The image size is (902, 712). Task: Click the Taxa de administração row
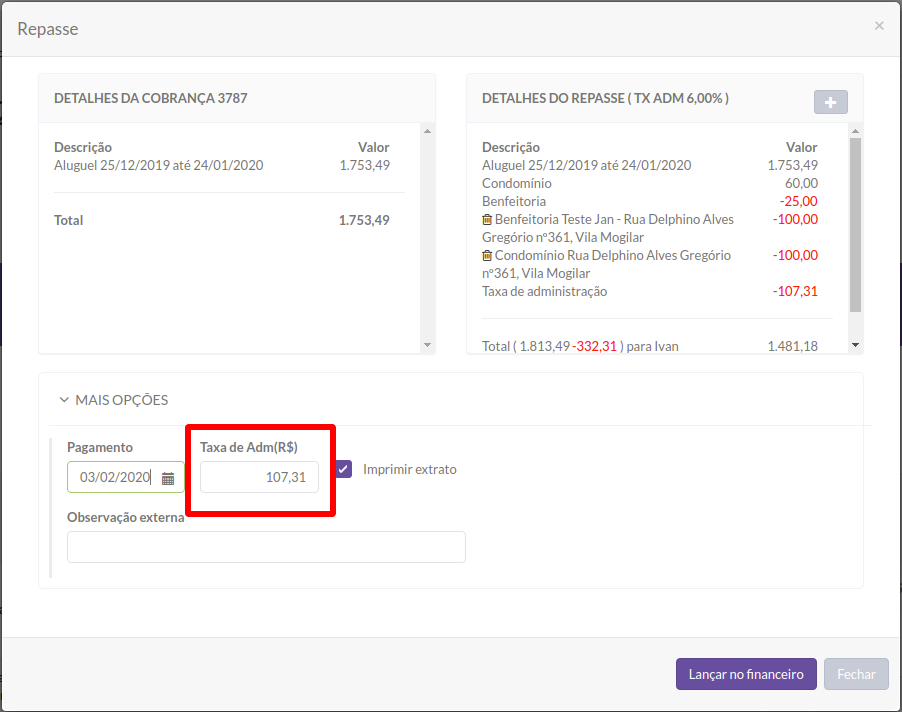point(649,292)
